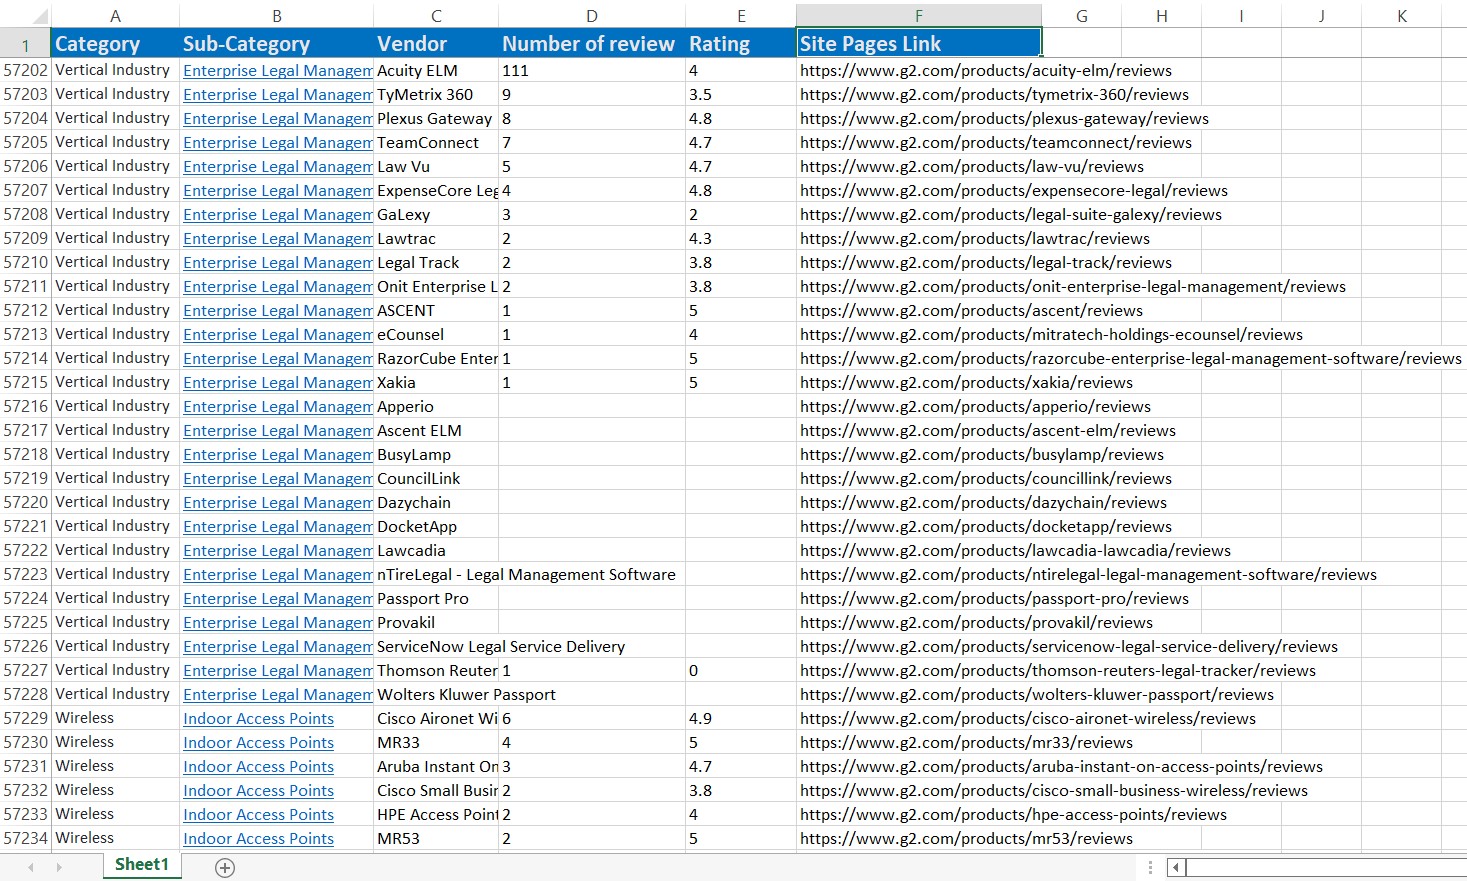This screenshot has height=881, width=1467.
Task: Open Indoor Access Points link in row 57229
Action: click(258, 719)
